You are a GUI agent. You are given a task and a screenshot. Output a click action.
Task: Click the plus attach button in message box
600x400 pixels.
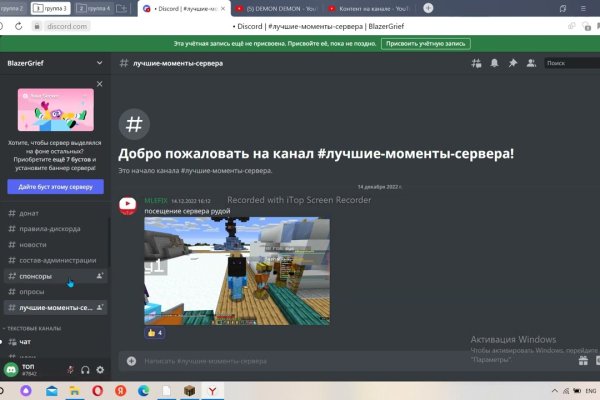click(132, 359)
